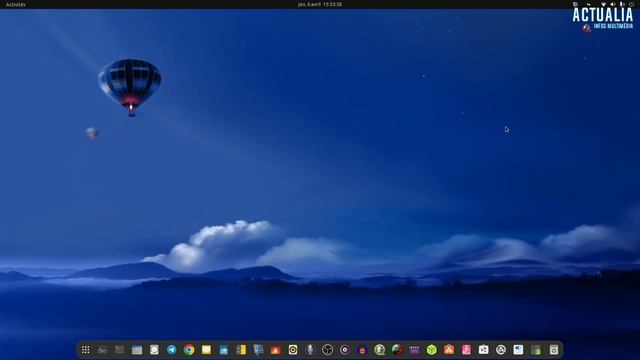This screenshot has height=360, width=640.
Task: Launch the microphone recorder app
Action: [x=310, y=350]
